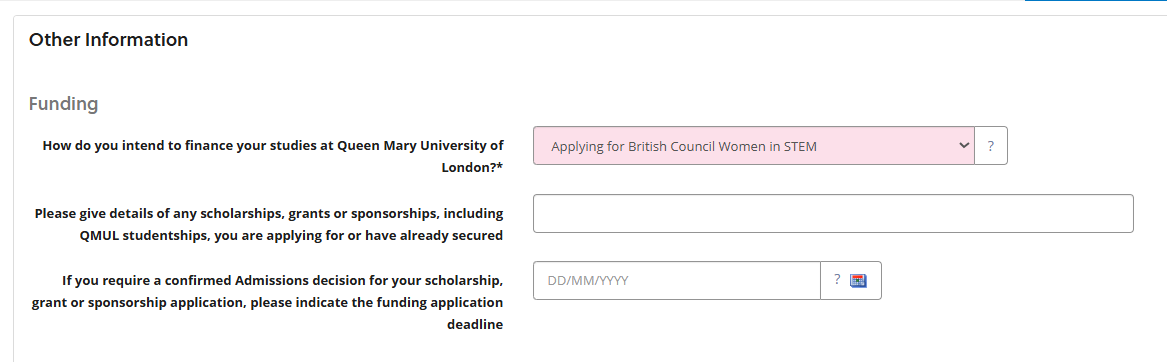Click into the DD/MM/YYYY deadline date field
1167x362 pixels.
677,281
